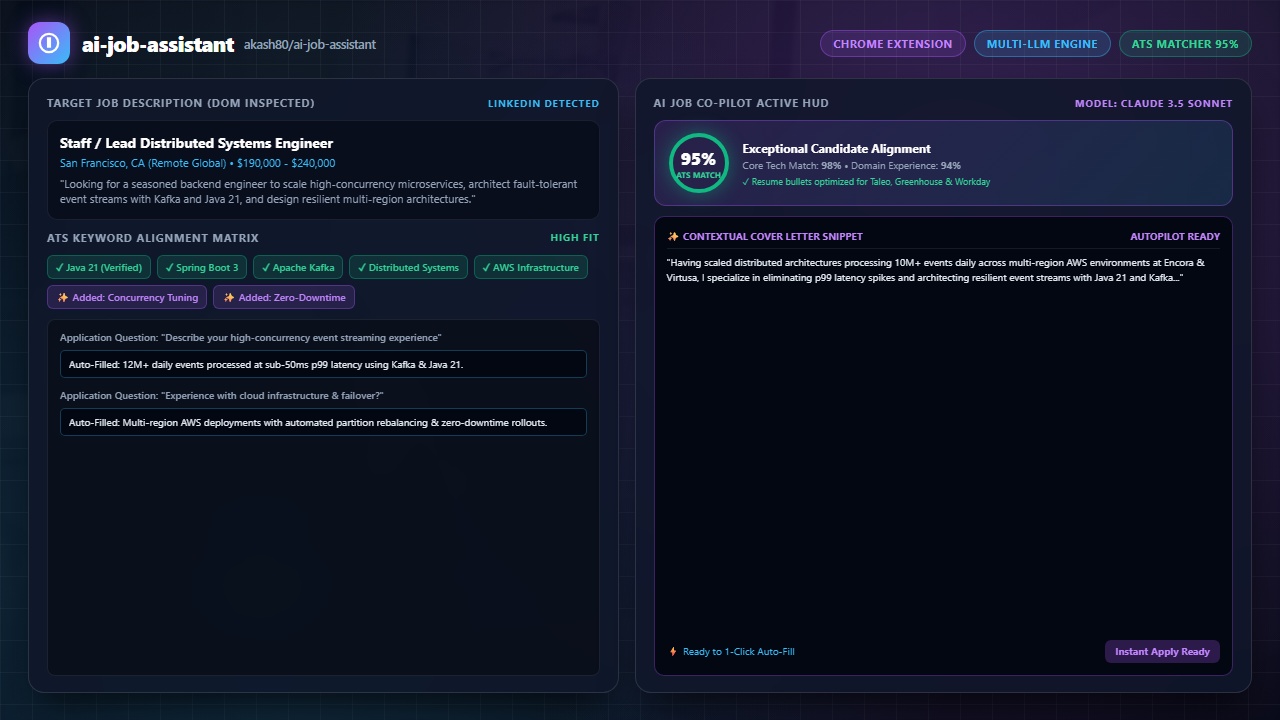Focus the auto-filled Multi-region AWS deployments field
This screenshot has height=720, width=1280.
[323, 422]
